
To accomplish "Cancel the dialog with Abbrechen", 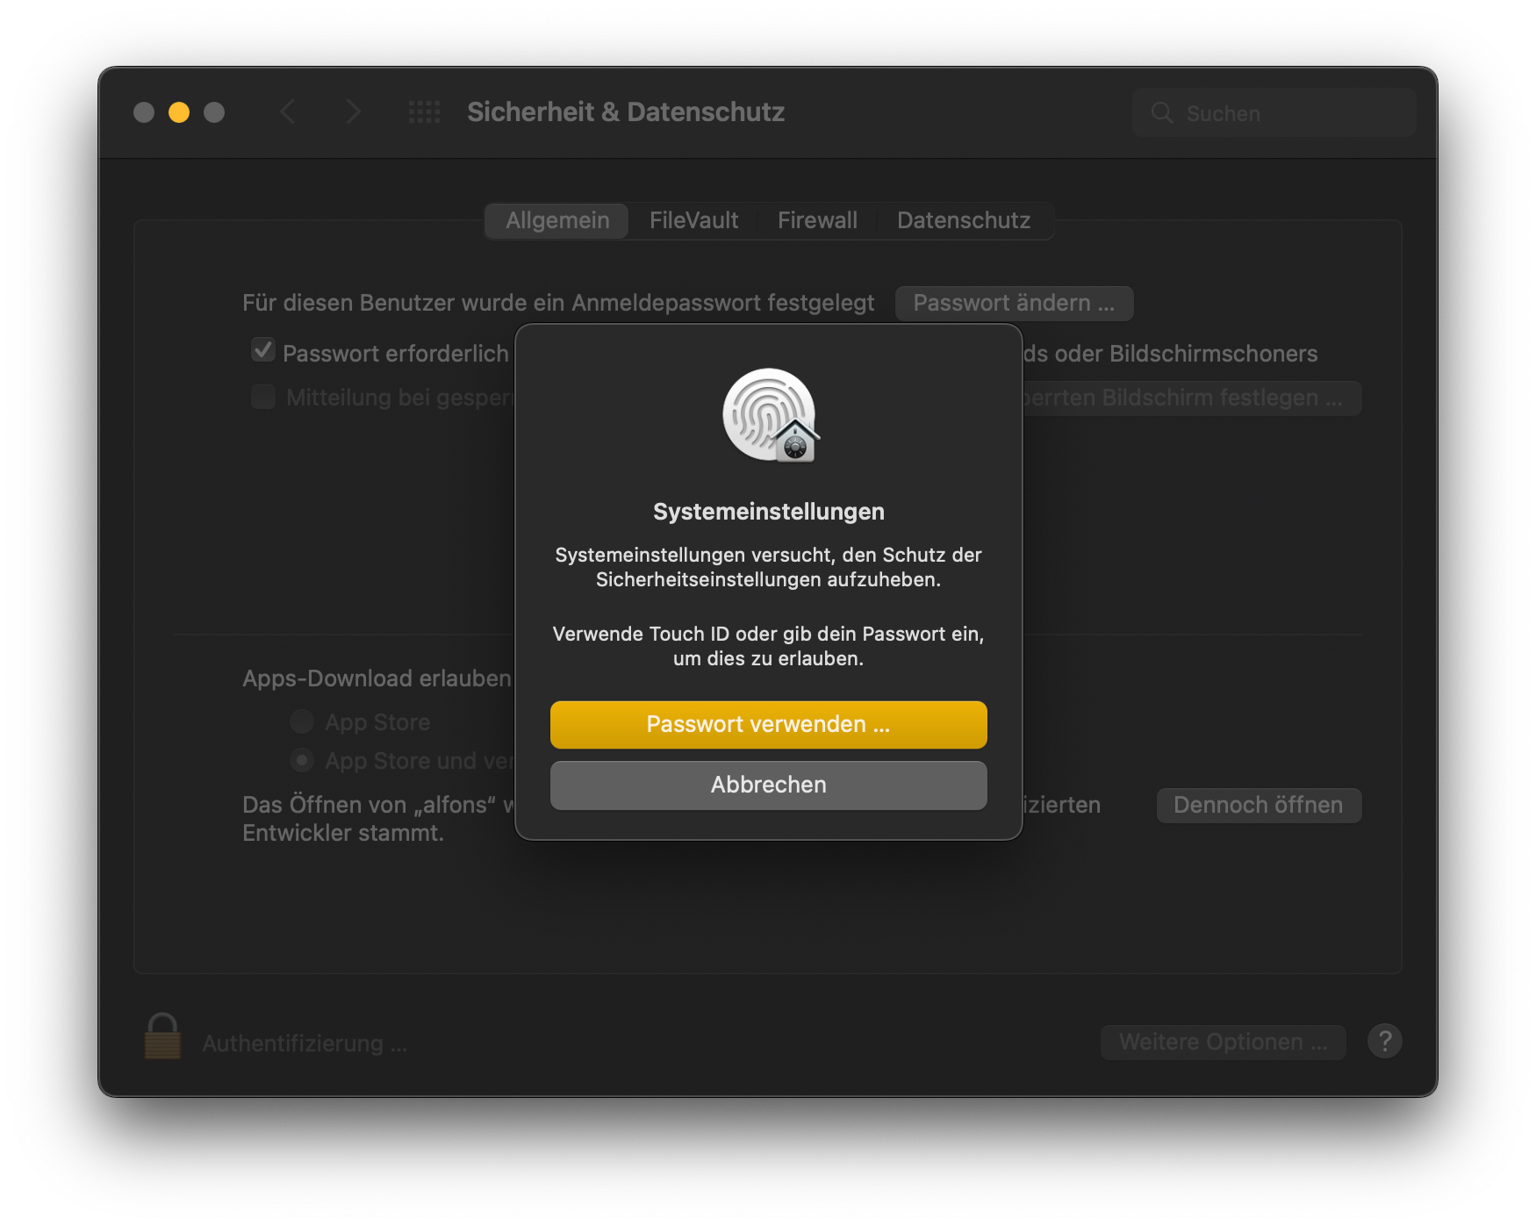I will [x=768, y=785].
